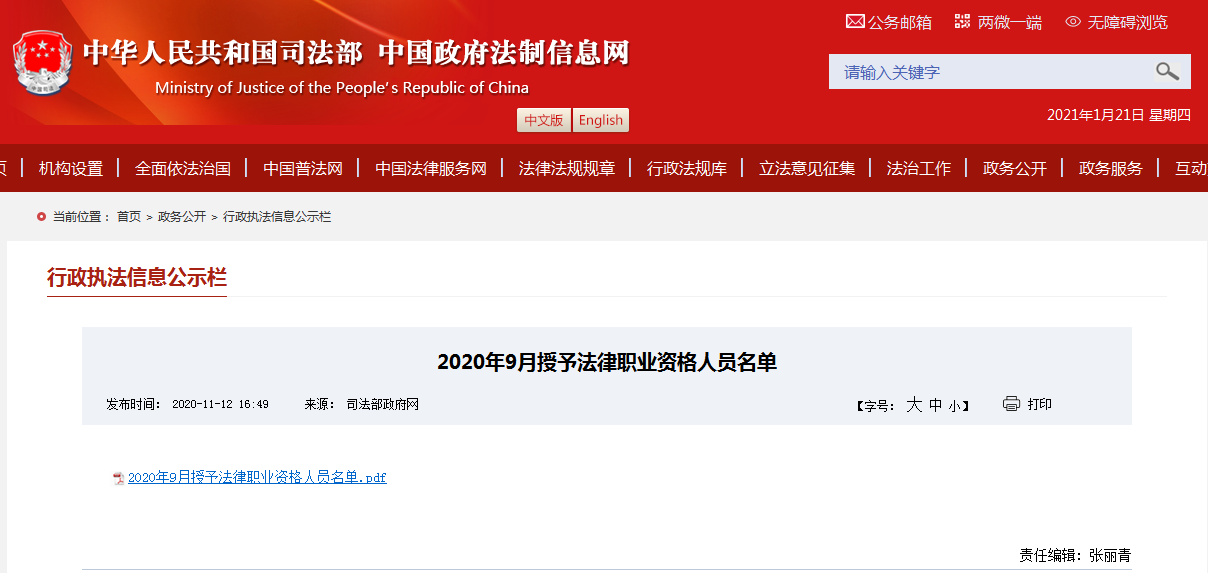Screen dimensions: 1208x573
Task: Switch to 中文版 language
Action: point(543,120)
